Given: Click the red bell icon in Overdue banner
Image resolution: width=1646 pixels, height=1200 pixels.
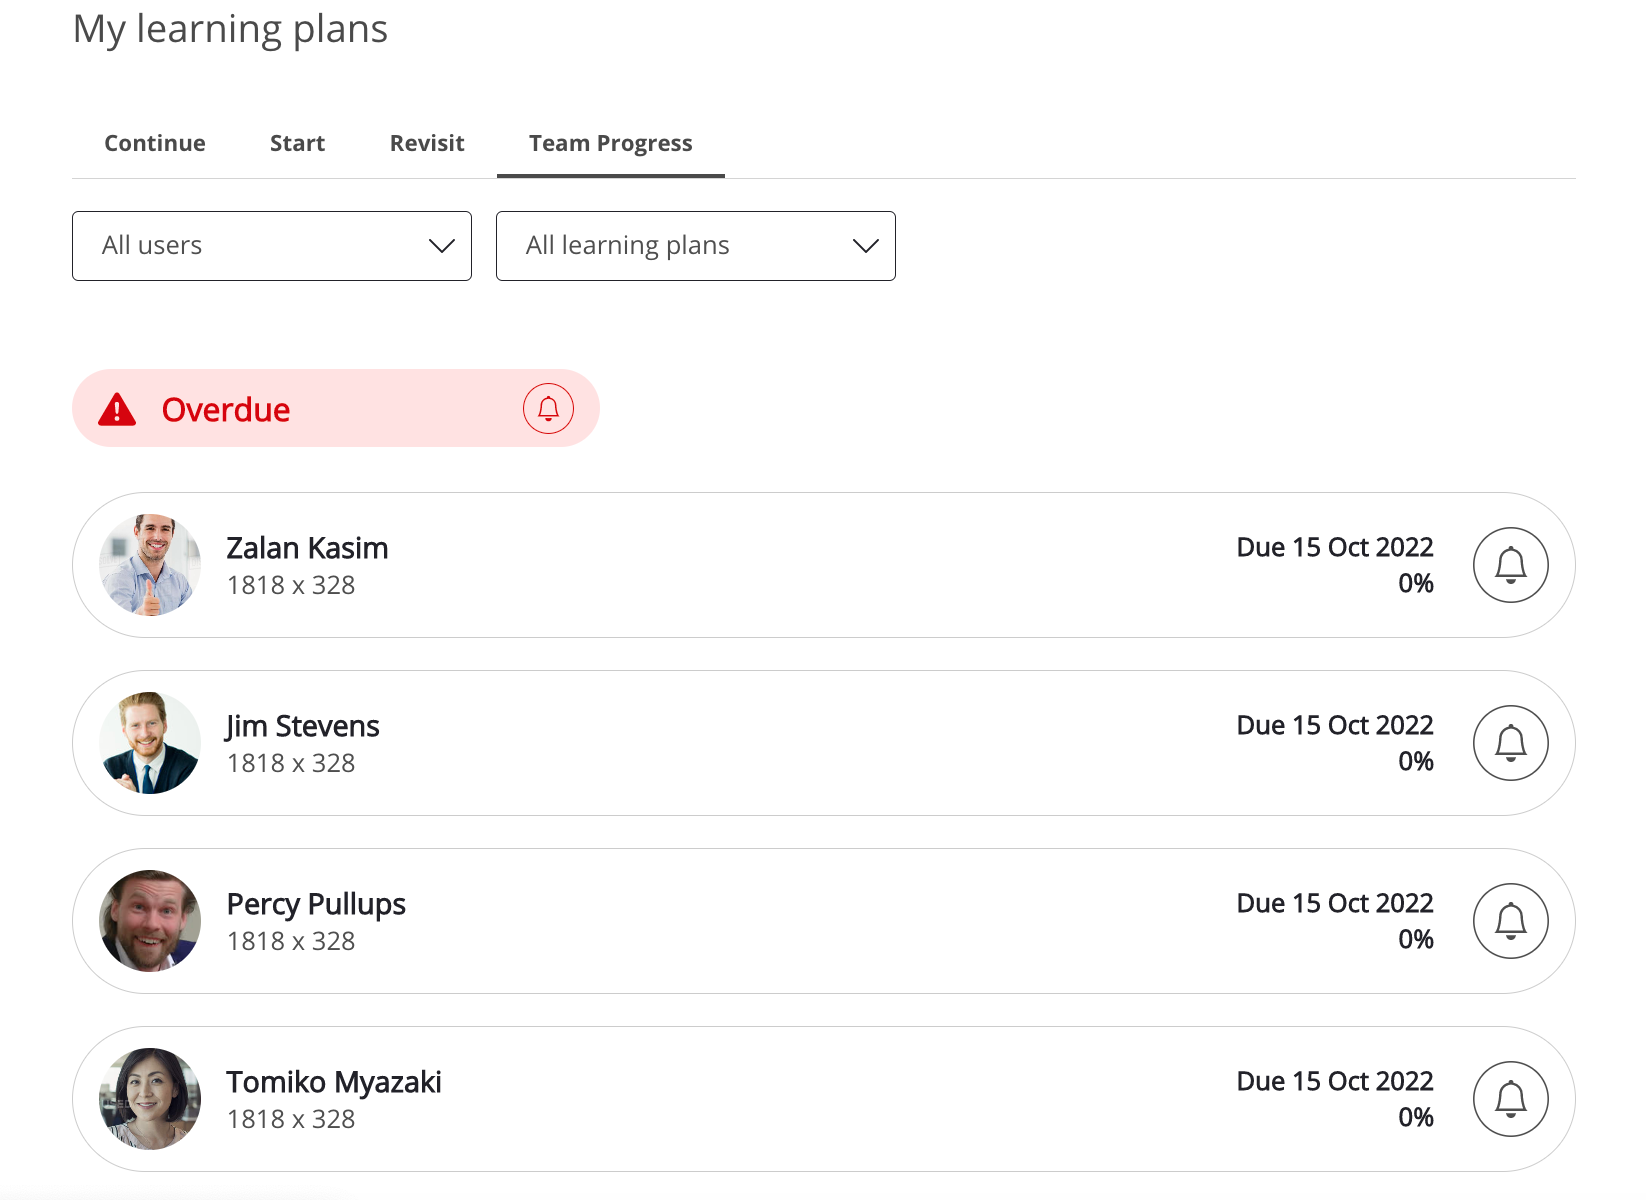Looking at the screenshot, I should coord(548,408).
